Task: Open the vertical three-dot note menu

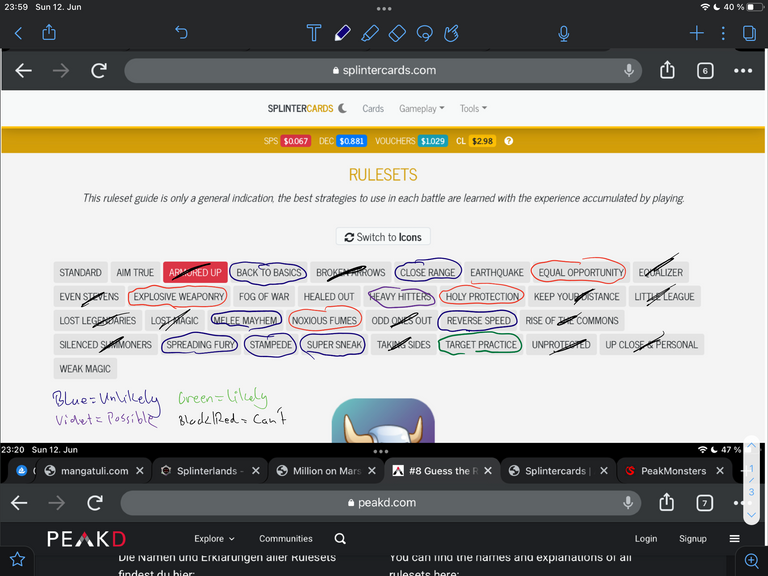Action: click(723, 33)
